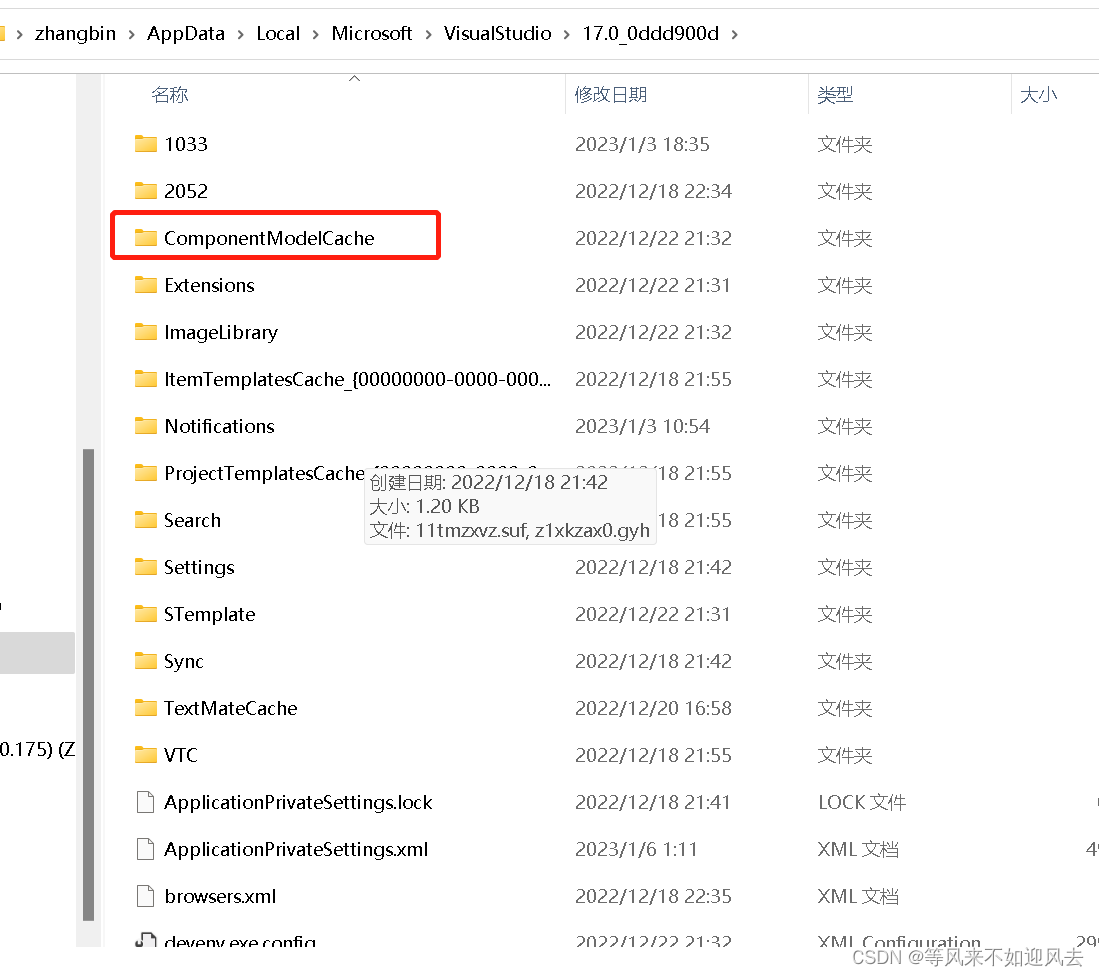The width and height of the screenshot is (1099, 977).
Task: Click the TextMateCache folder icon
Action: coord(146,707)
